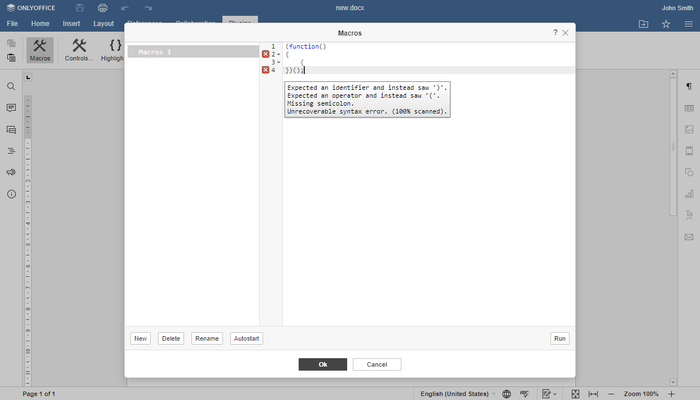Open the Chat sidebar icon
This screenshot has width=700, height=400.
coord(11,129)
